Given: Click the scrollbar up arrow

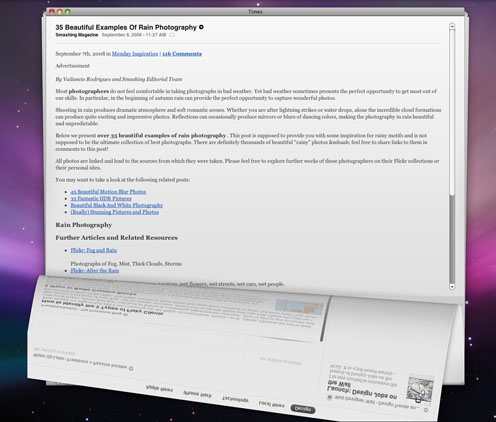Looking at the screenshot, I should tap(452, 26).
